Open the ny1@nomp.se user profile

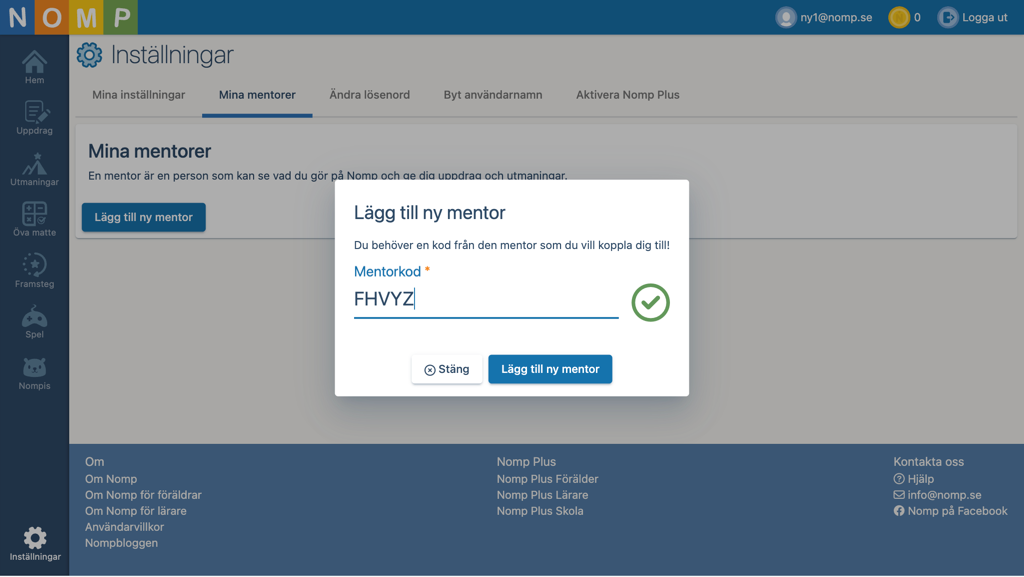[824, 18]
